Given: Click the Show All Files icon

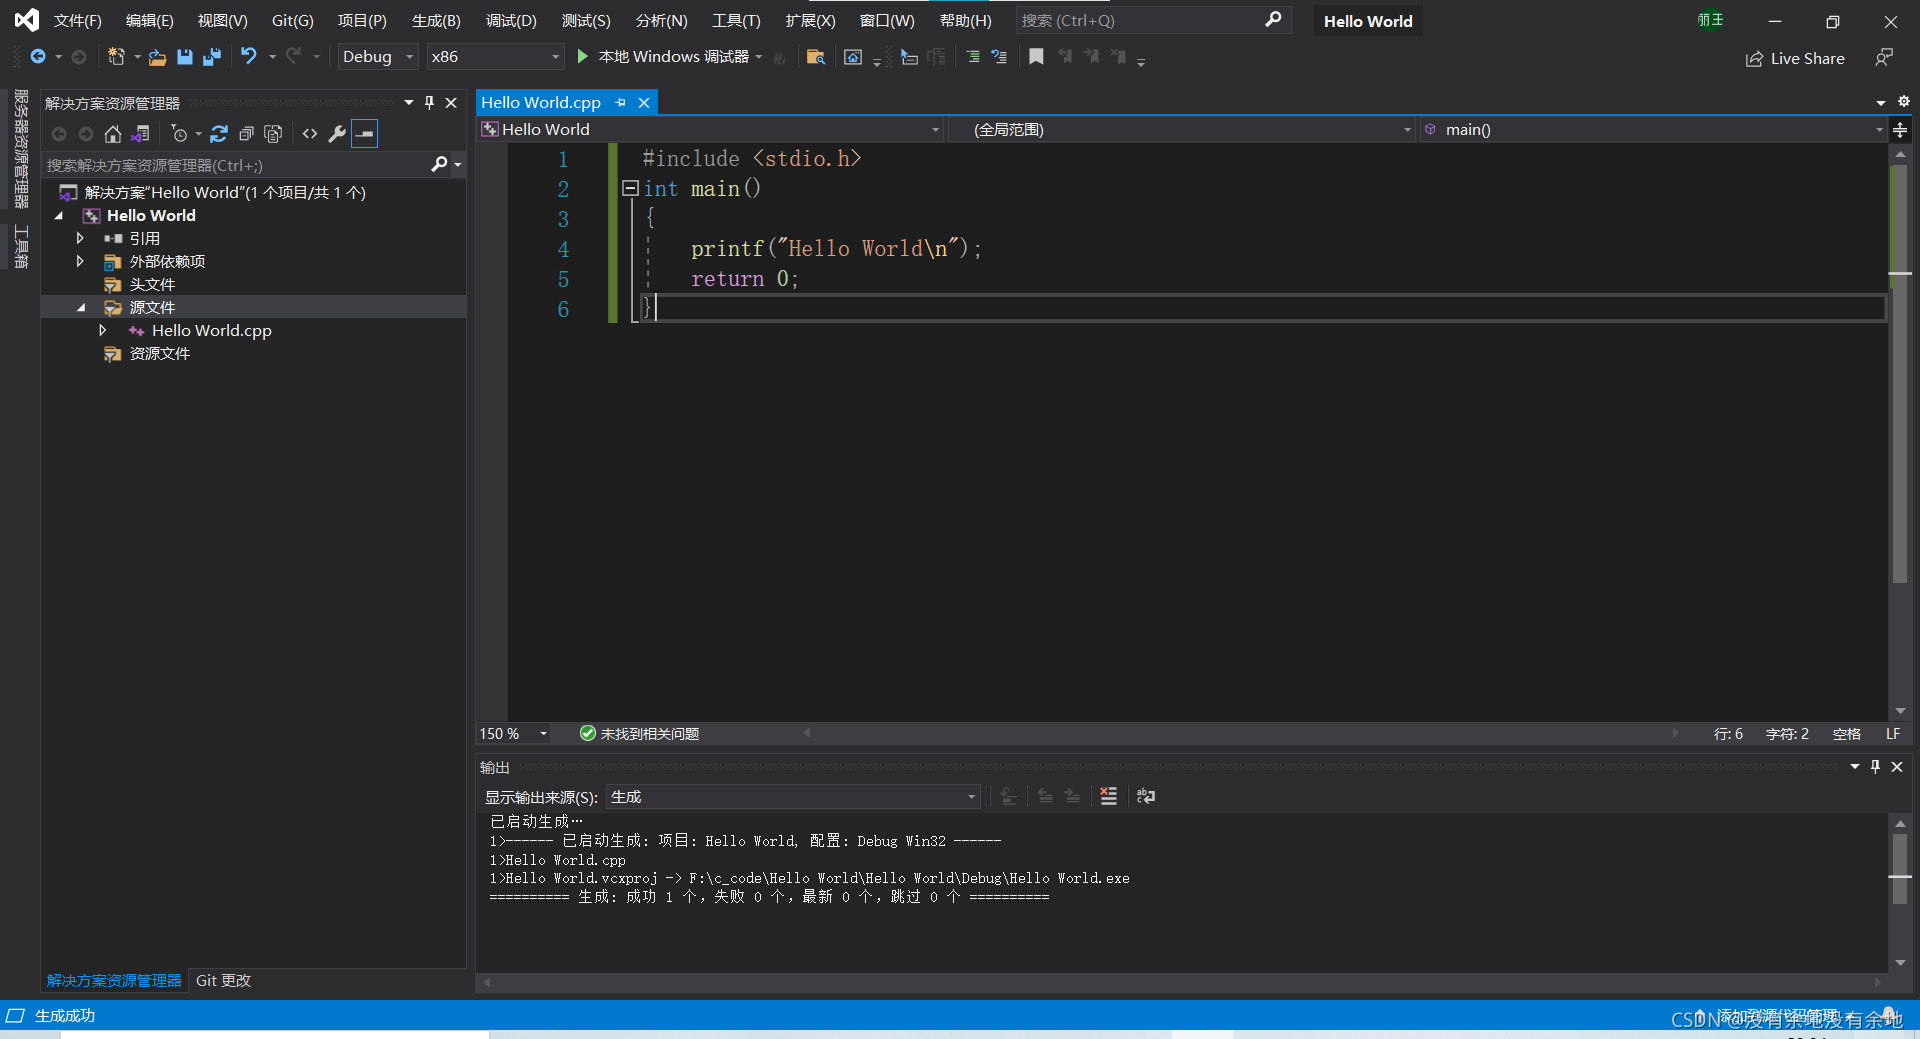Looking at the screenshot, I should pos(273,134).
